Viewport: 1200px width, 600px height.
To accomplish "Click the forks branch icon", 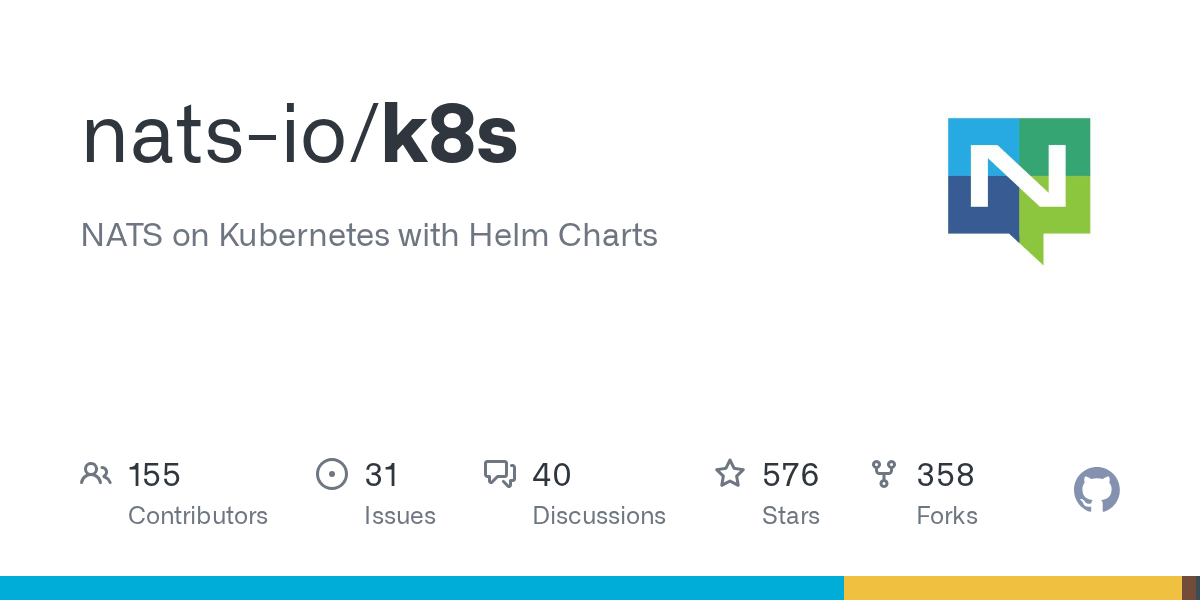I will click(884, 474).
